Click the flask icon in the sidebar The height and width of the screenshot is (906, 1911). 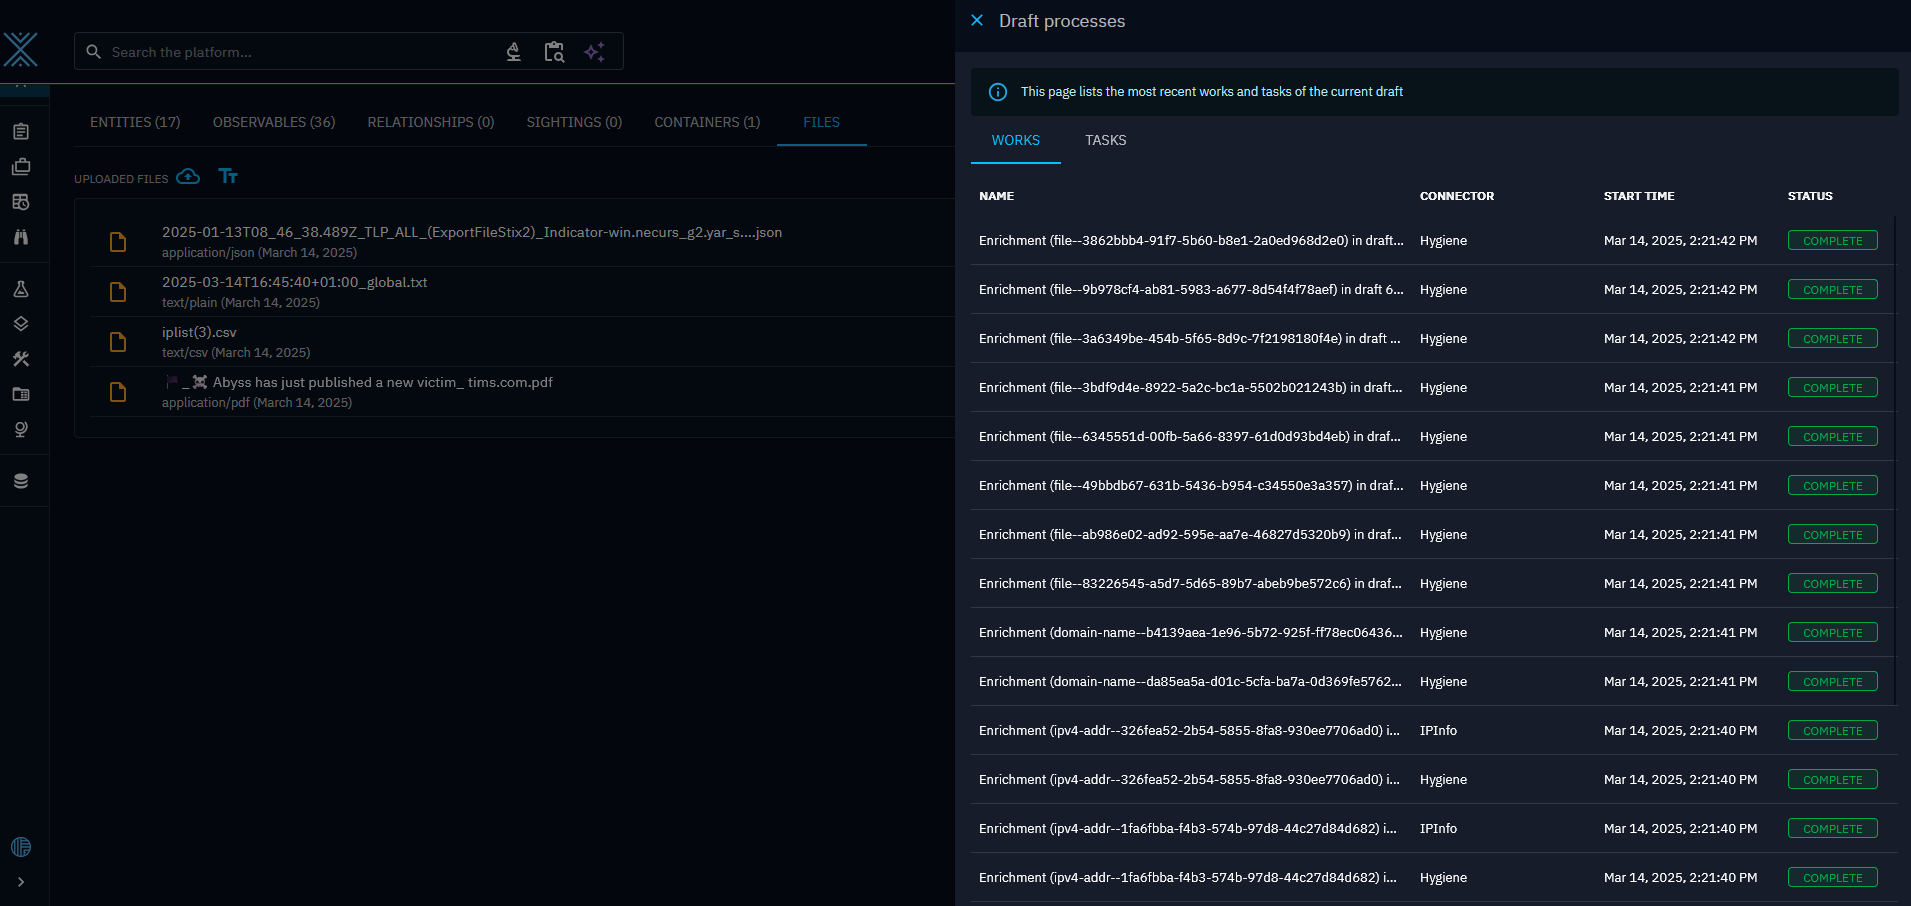click(x=21, y=289)
